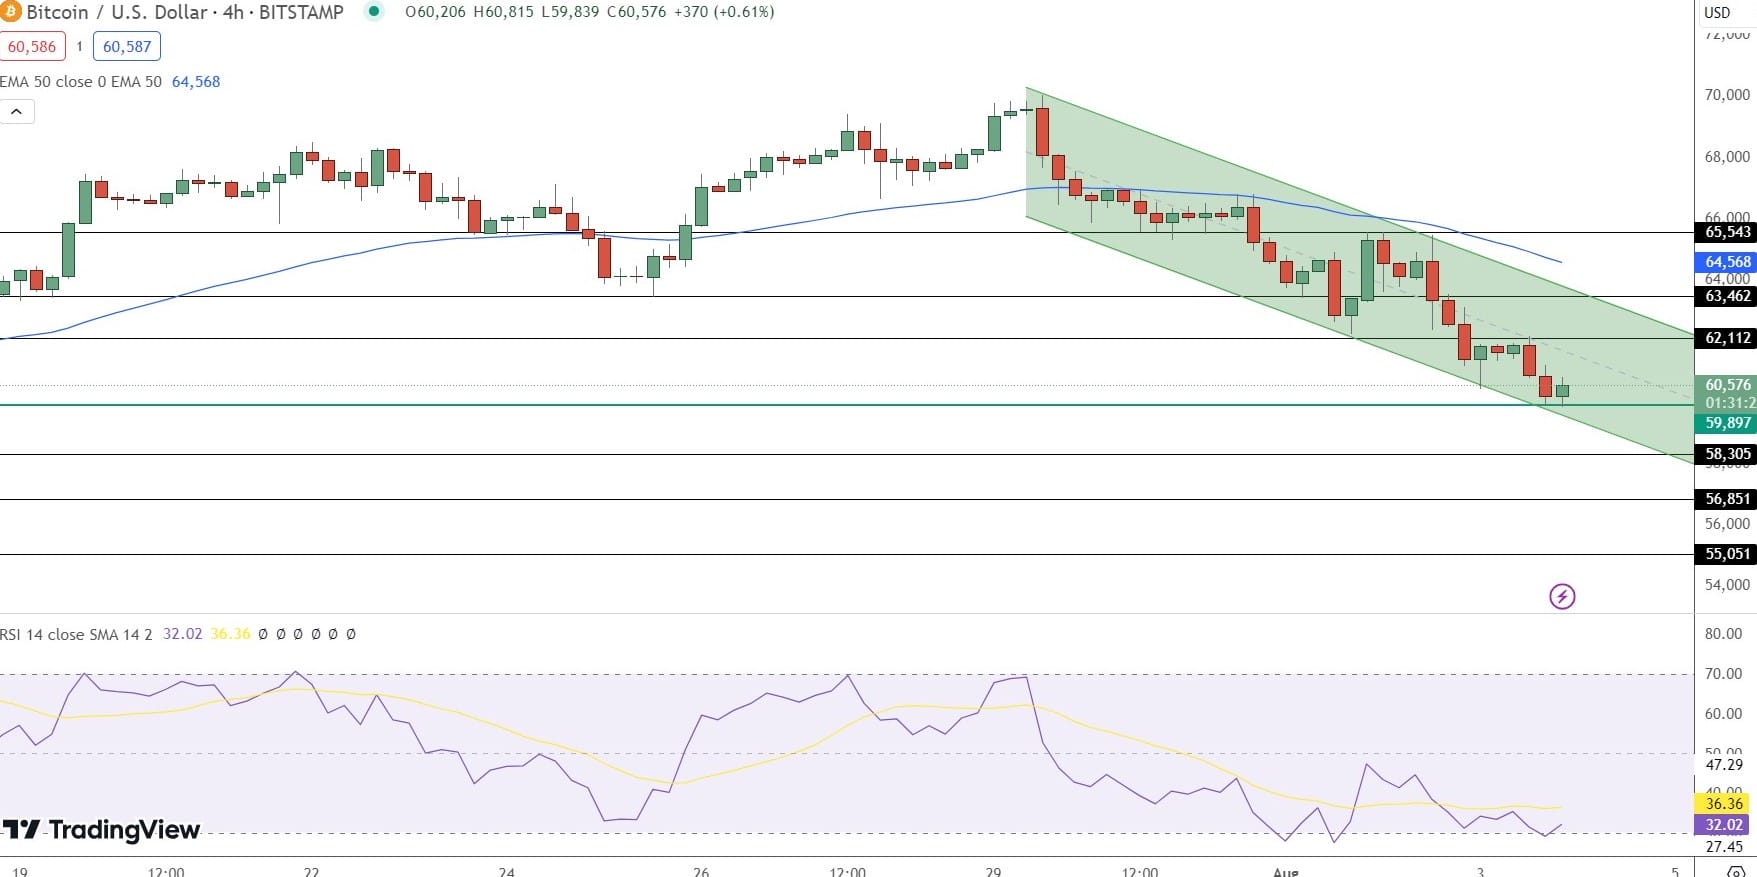
Task: Click the purple 32.02 RSI axis label
Action: click(x=1724, y=825)
